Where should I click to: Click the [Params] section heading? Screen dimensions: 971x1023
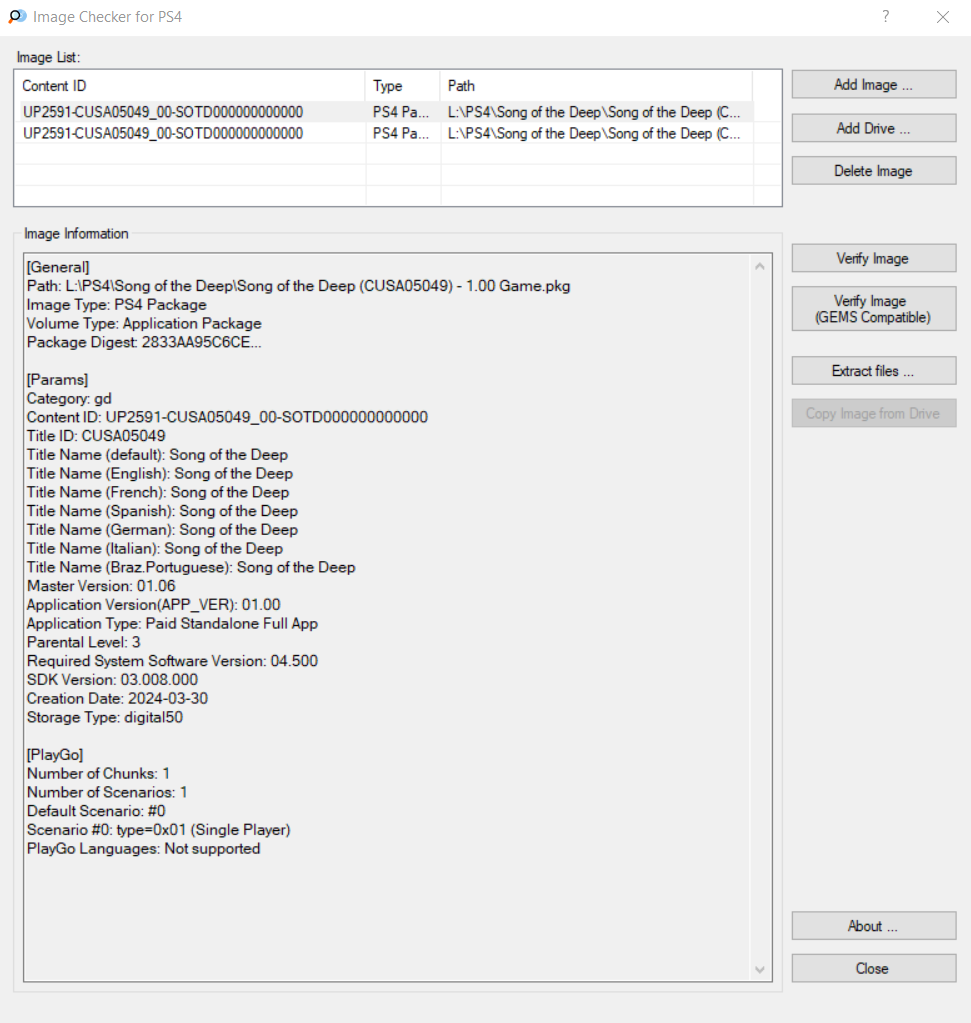[x=57, y=380]
